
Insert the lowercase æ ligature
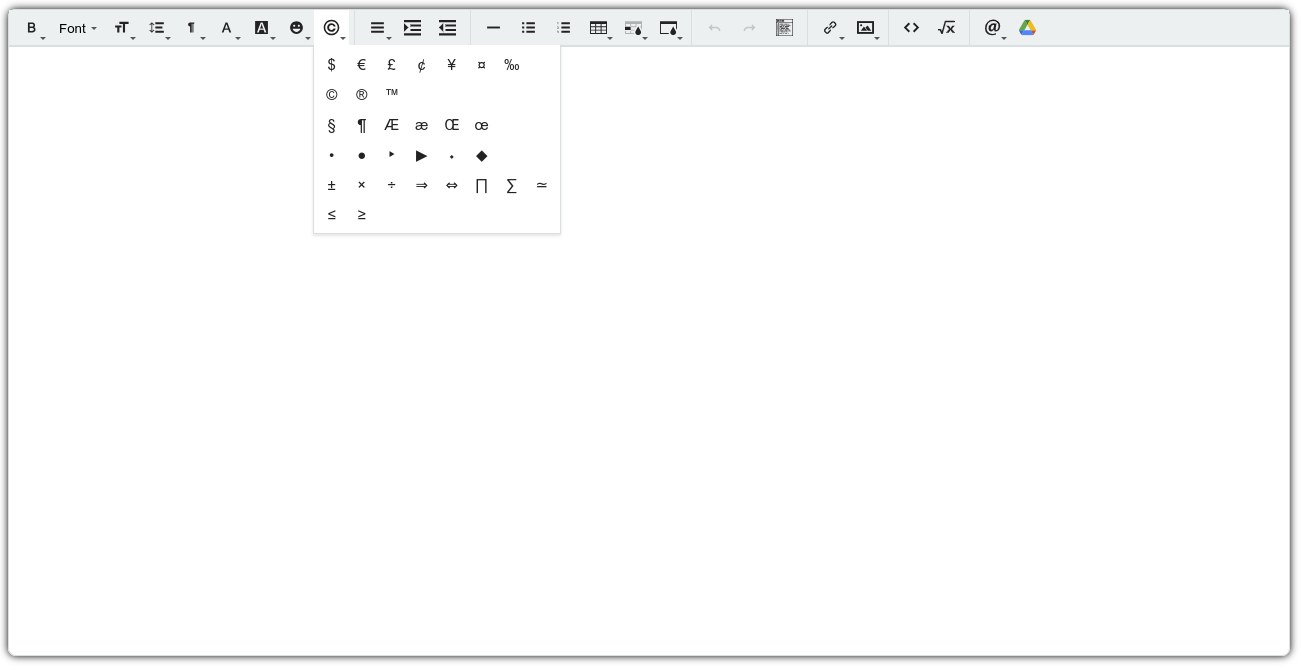(422, 125)
